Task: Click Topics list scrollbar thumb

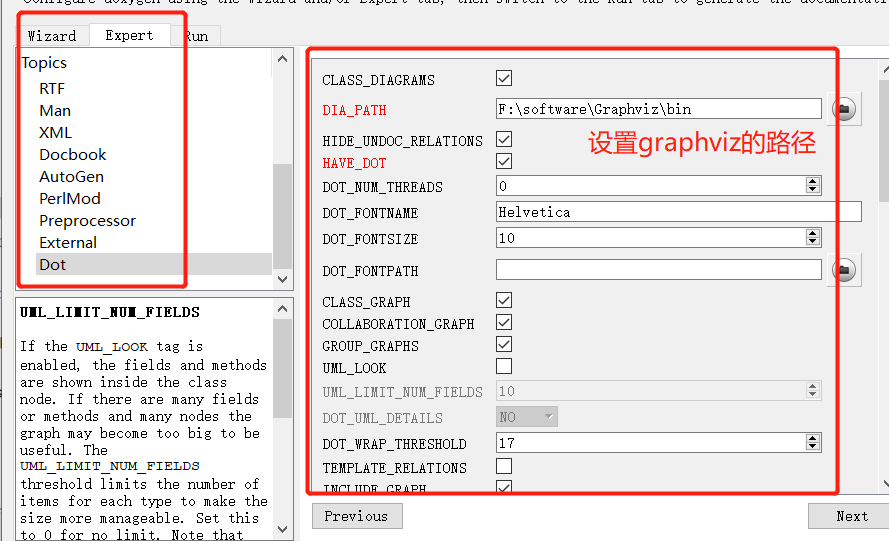Action: 282,216
